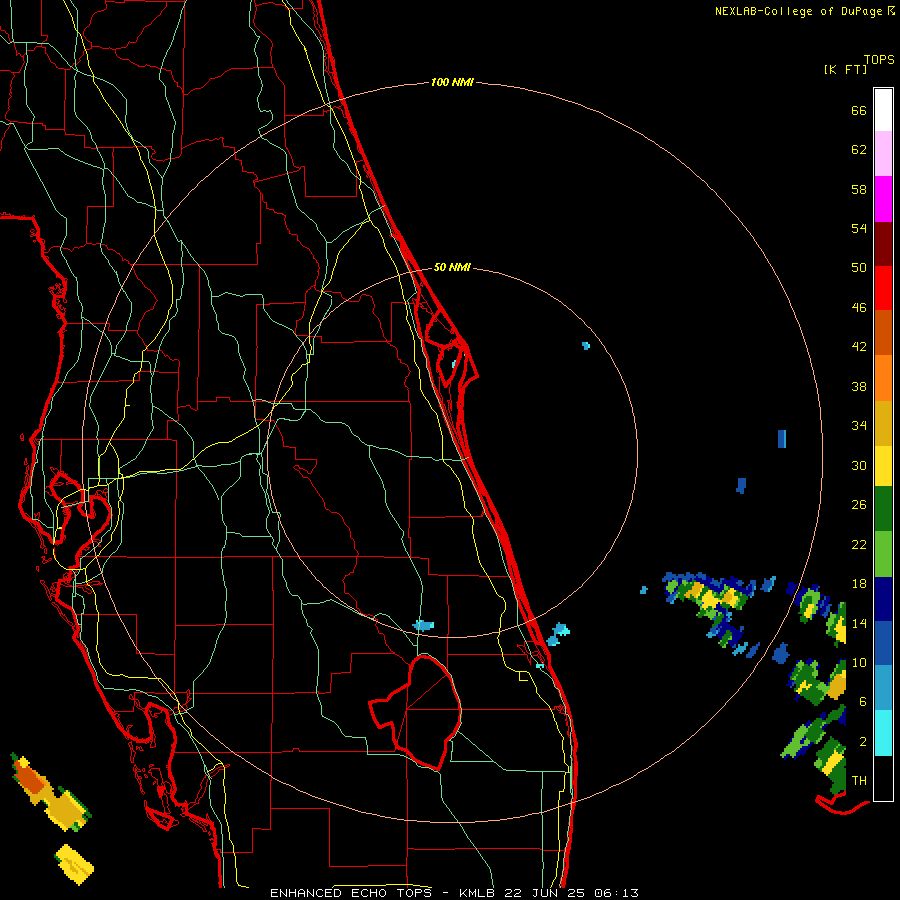Screen dimensions: 900x900
Task: Click the gold 34 kft legend swatch
Action: coord(883,423)
